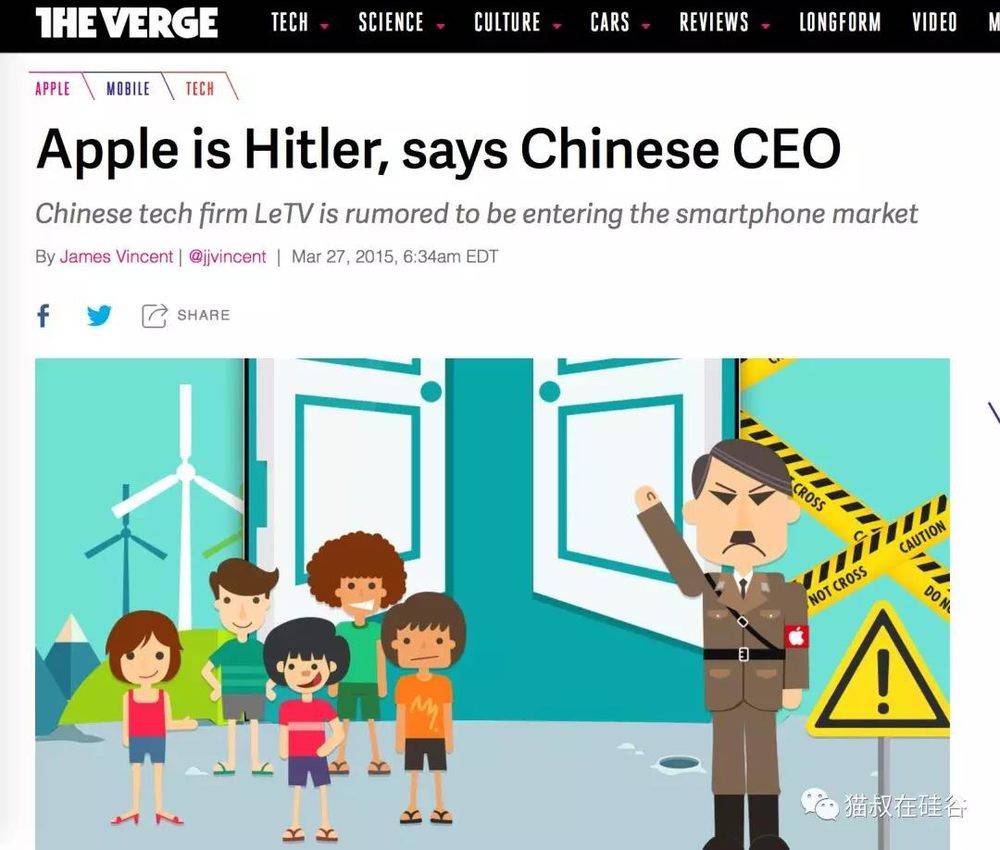Open the Video section
This screenshot has height=850, width=1000.
934,22
